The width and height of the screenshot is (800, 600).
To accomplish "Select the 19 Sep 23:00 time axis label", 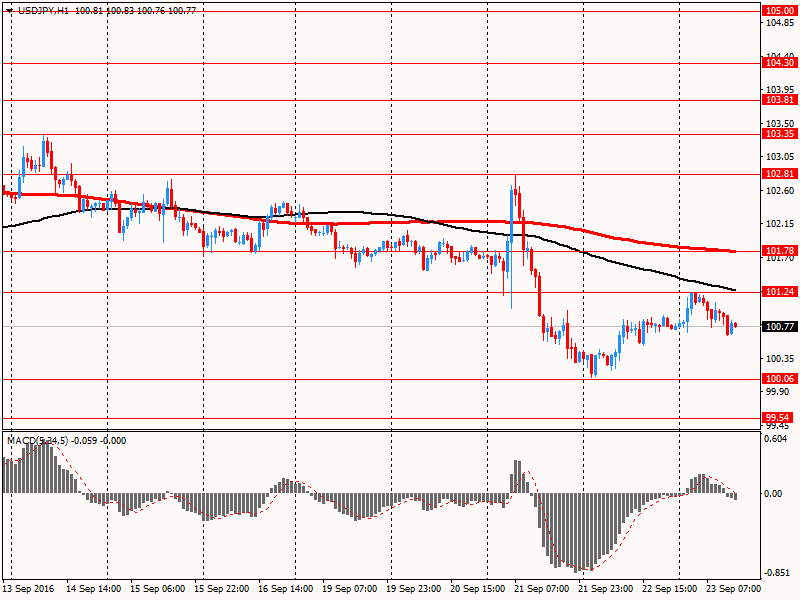I will (x=413, y=589).
